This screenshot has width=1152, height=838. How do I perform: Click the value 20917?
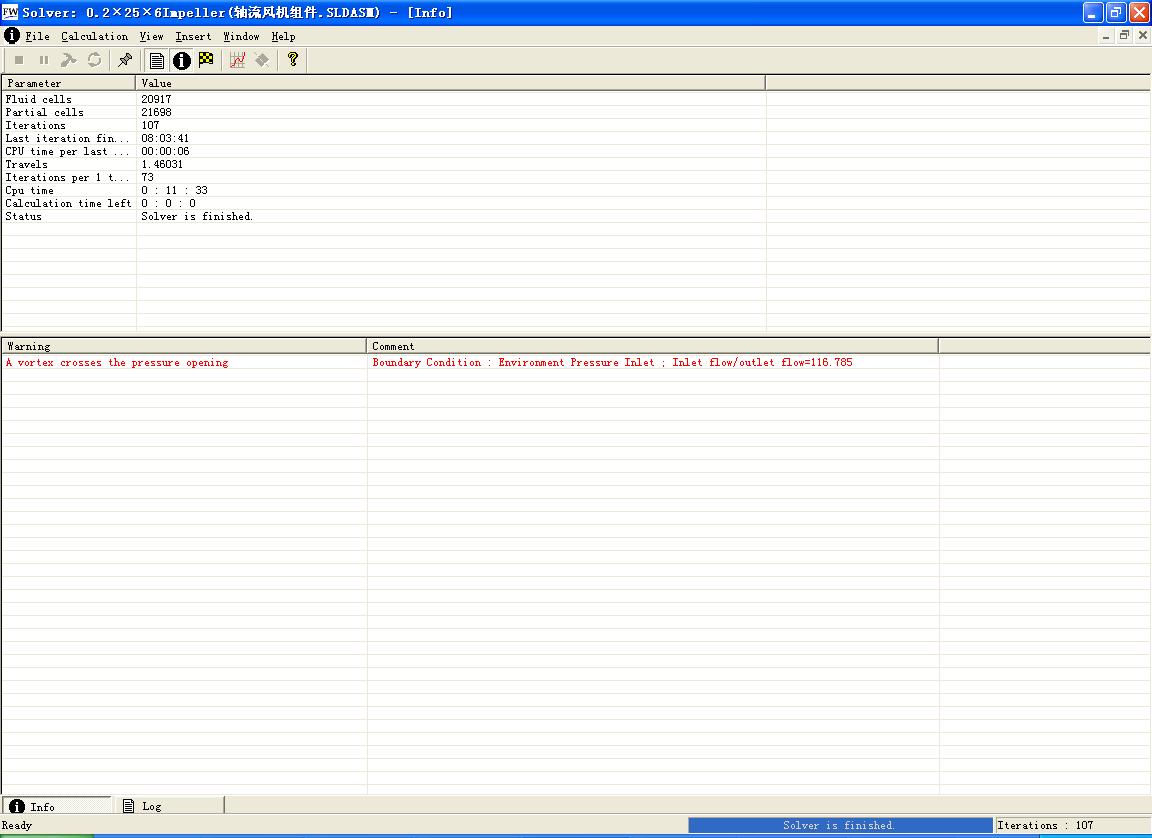pyautogui.click(x=156, y=99)
